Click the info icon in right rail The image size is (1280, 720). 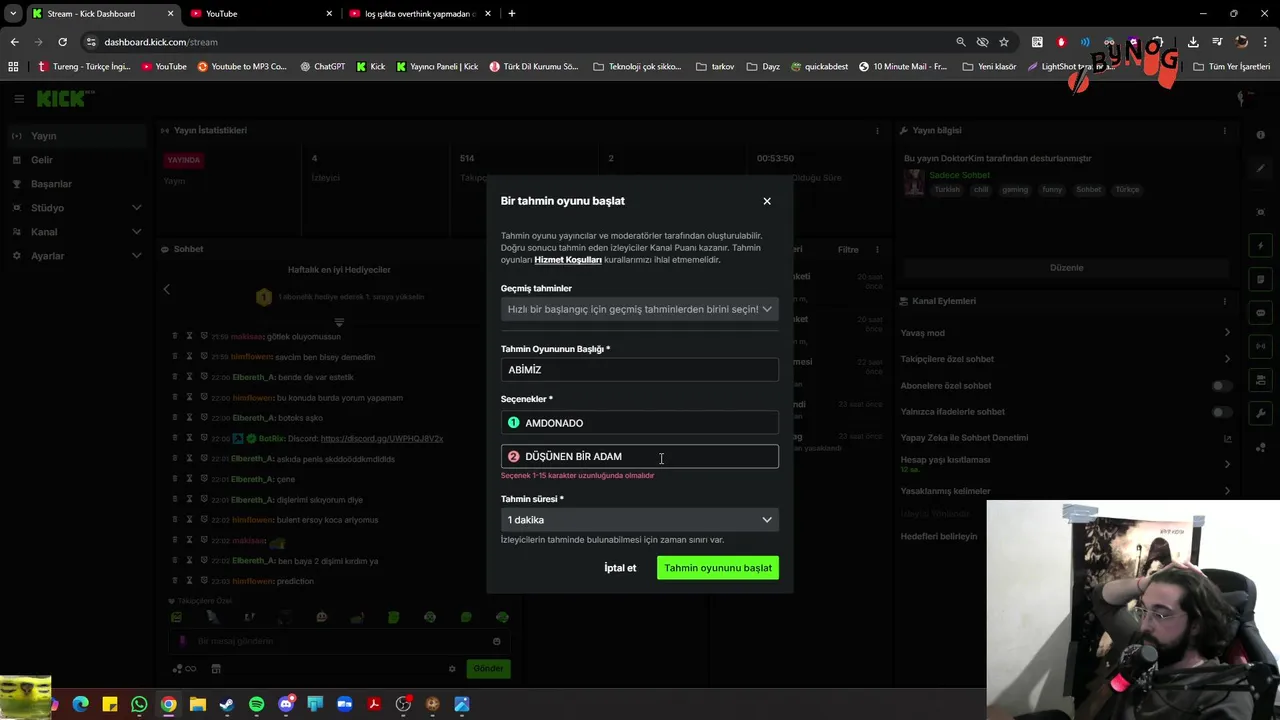pos(1261,135)
